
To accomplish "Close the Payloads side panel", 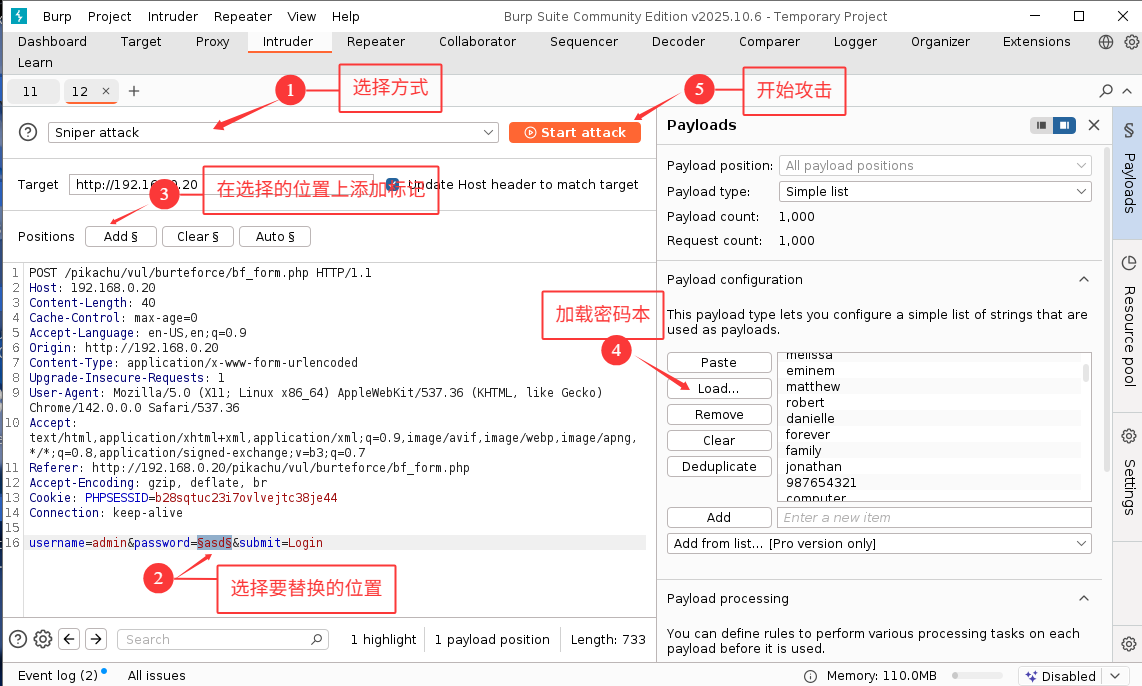I will click(x=1093, y=125).
